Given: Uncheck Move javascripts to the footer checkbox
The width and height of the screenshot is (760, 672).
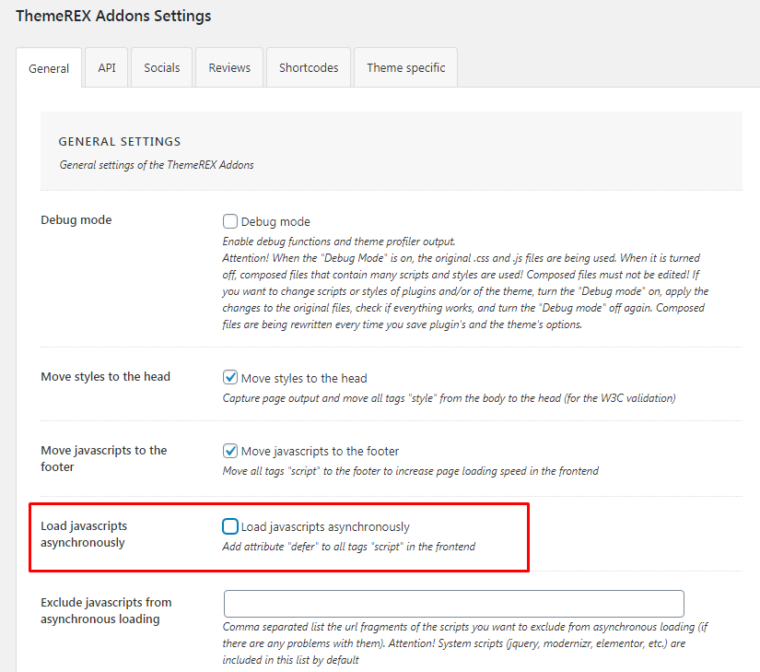Looking at the screenshot, I should (x=230, y=451).
